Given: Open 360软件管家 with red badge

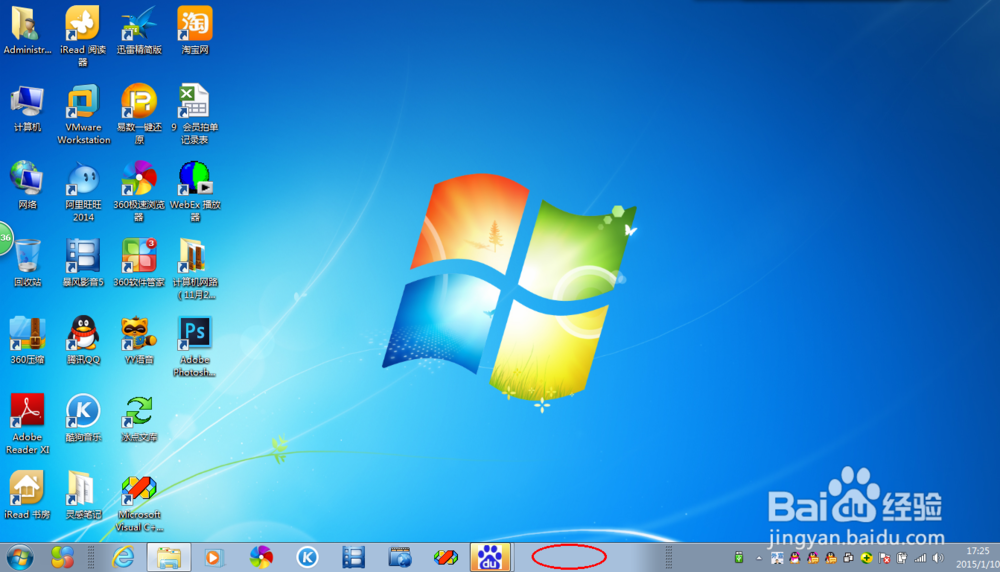Looking at the screenshot, I should point(139,263).
